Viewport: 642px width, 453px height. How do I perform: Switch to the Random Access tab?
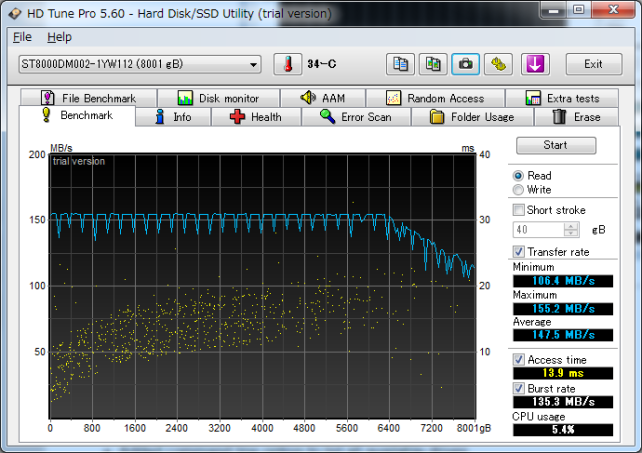(x=434, y=98)
